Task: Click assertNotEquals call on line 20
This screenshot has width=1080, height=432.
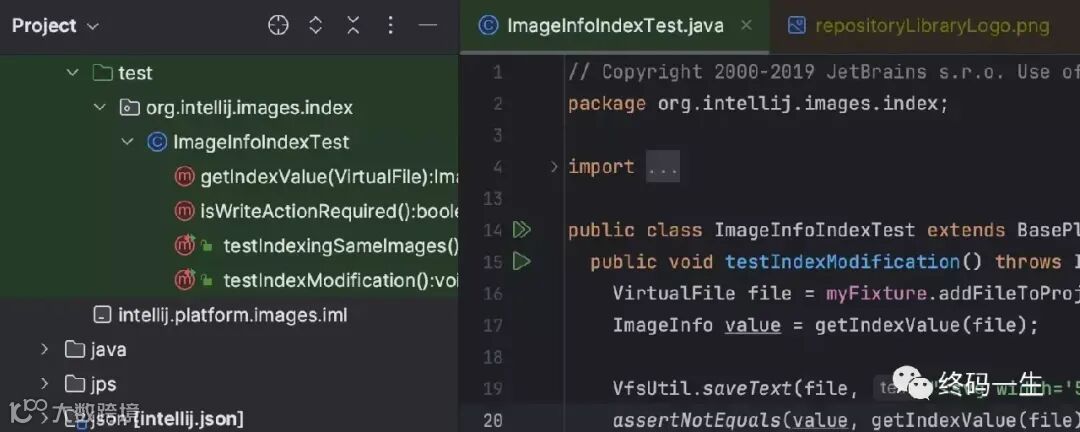Action: click(x=696, y=420)
